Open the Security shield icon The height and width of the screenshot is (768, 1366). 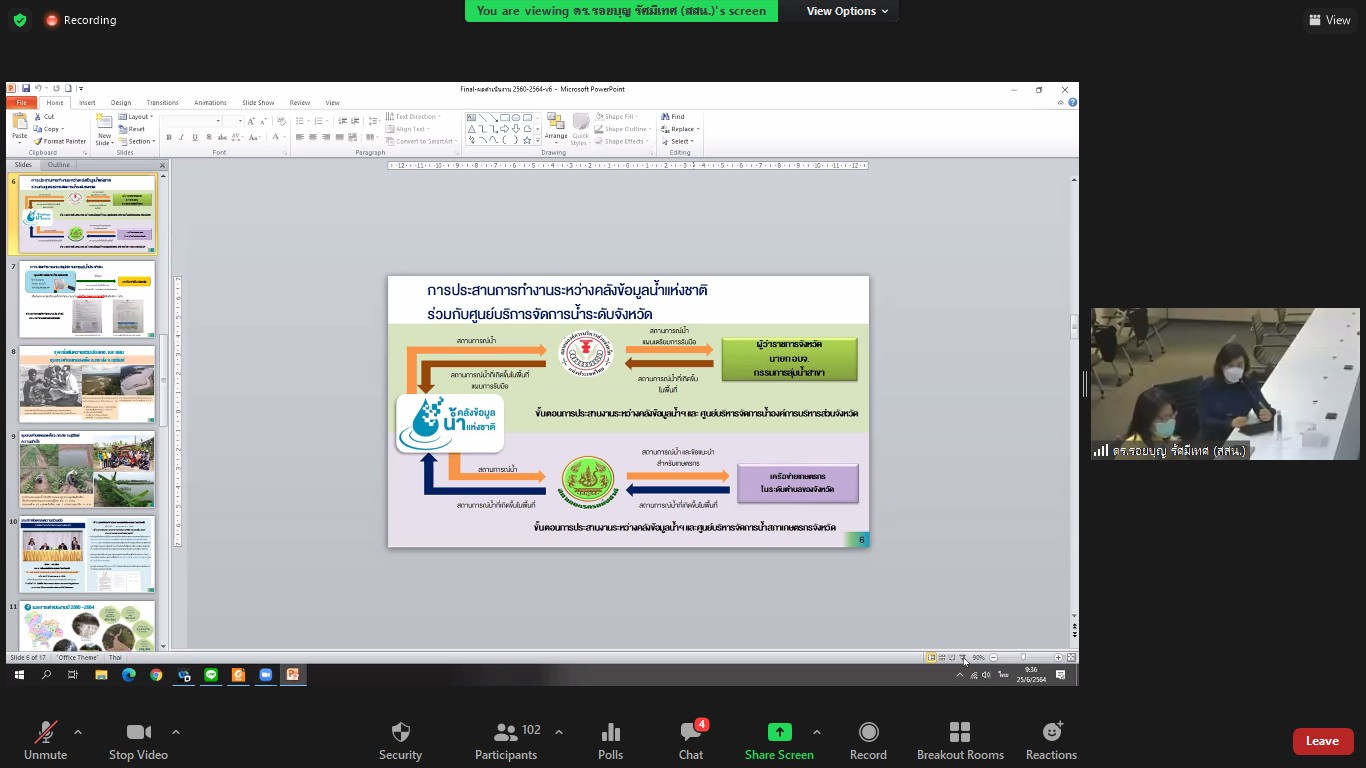pyautogui.click(x=401, y=741)
